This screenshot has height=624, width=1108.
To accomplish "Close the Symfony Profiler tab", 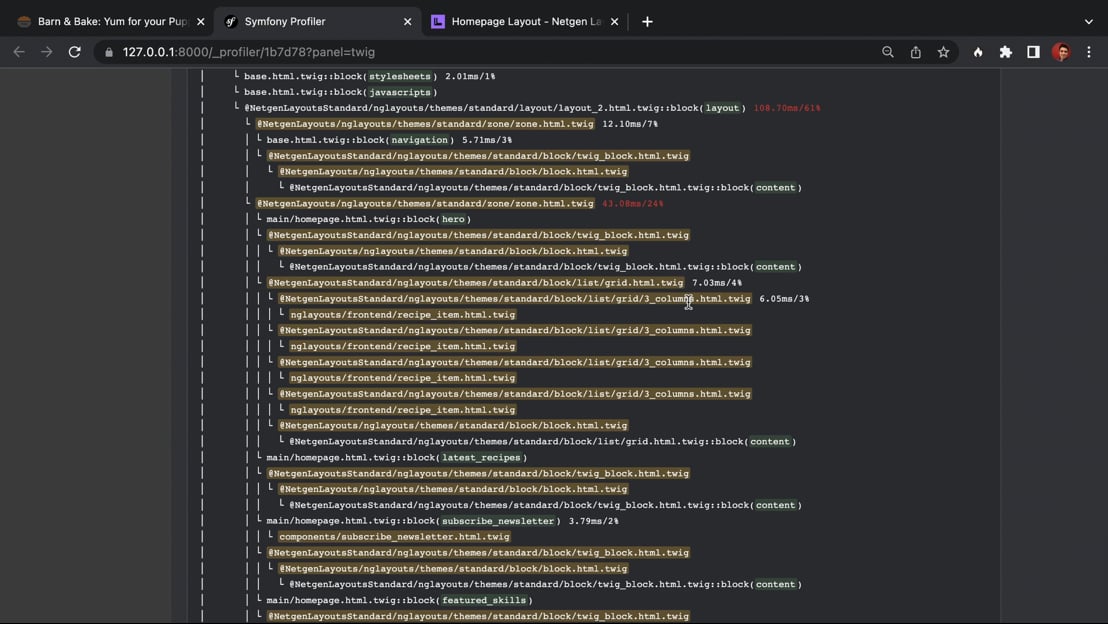I will click(407, 21).
